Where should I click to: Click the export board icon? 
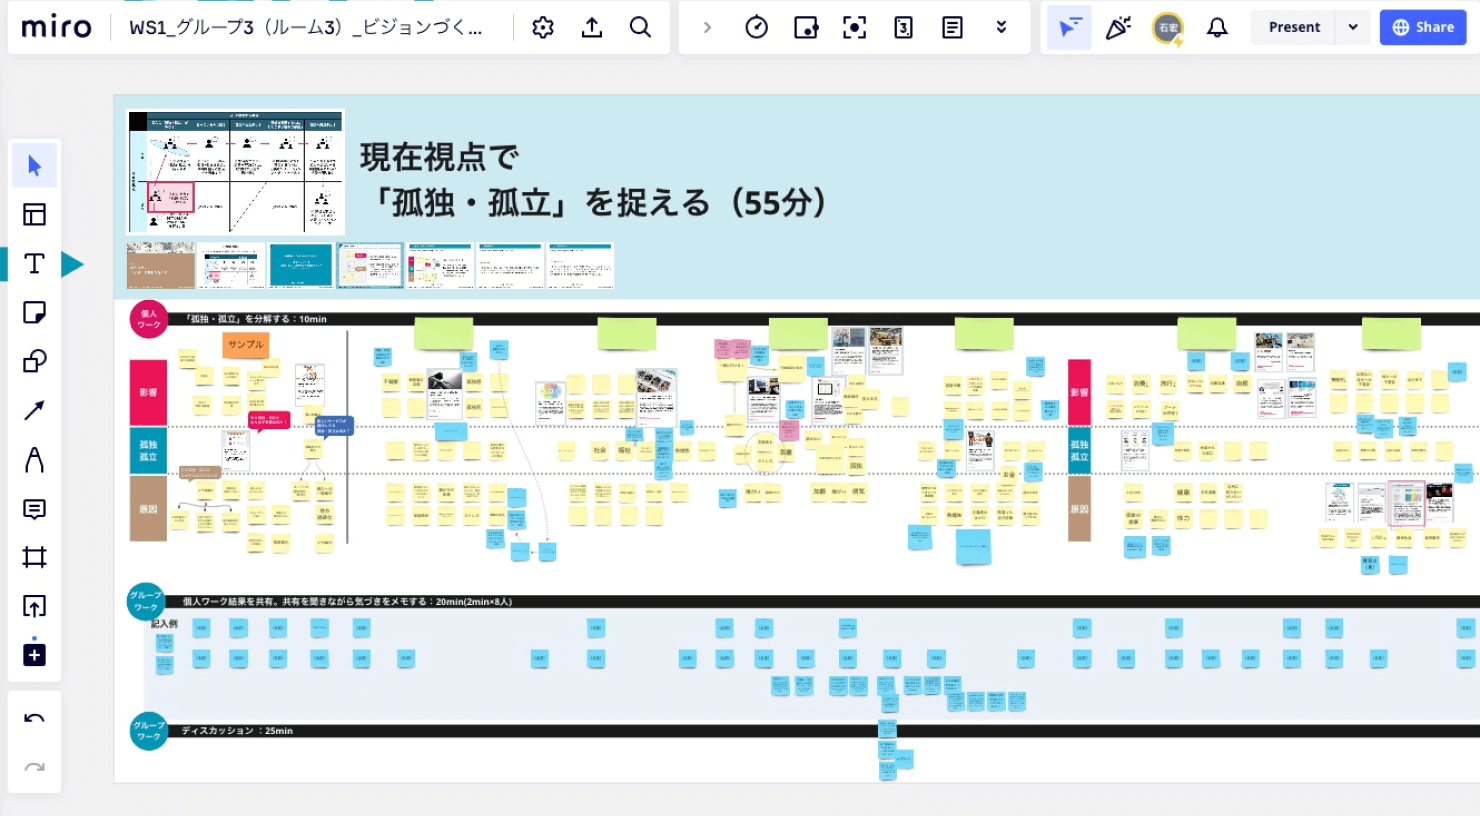pyautogui.click(x=592, y=27)
